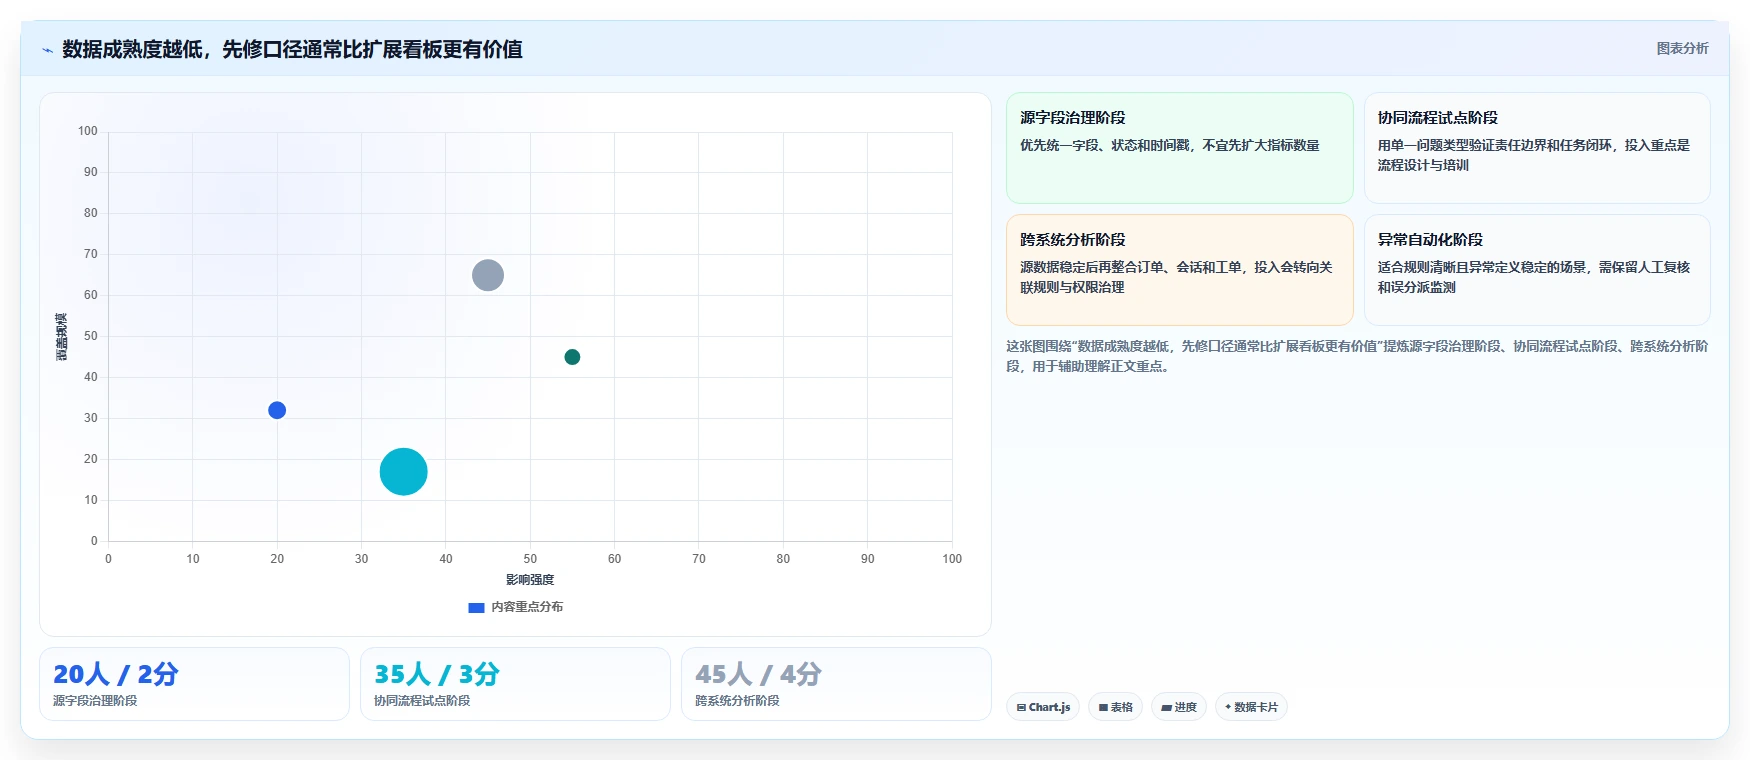Click the 内容重点分布 legend label
Image resolution: width=1750 pixels, height=760 pixels.
click(x=527, y=607)
